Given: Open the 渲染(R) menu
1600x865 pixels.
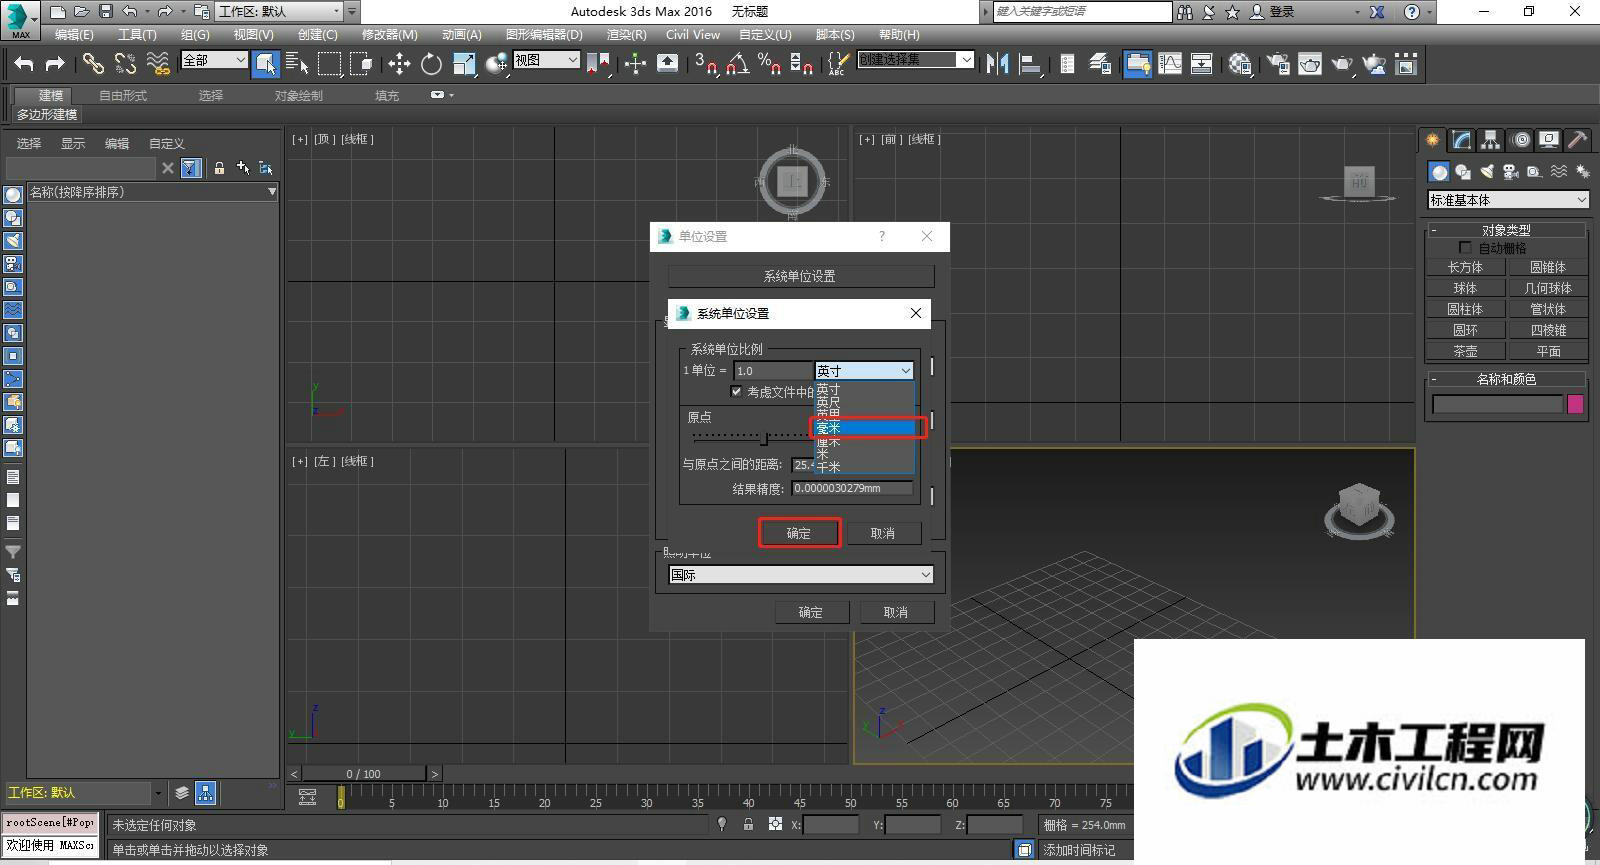Looking at the screenshot, I should click(x=626, y=34).
